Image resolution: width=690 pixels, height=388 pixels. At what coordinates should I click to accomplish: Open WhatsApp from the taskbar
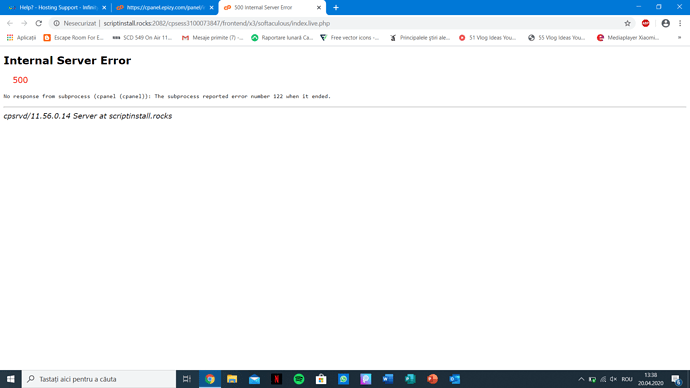coord(343,379)
